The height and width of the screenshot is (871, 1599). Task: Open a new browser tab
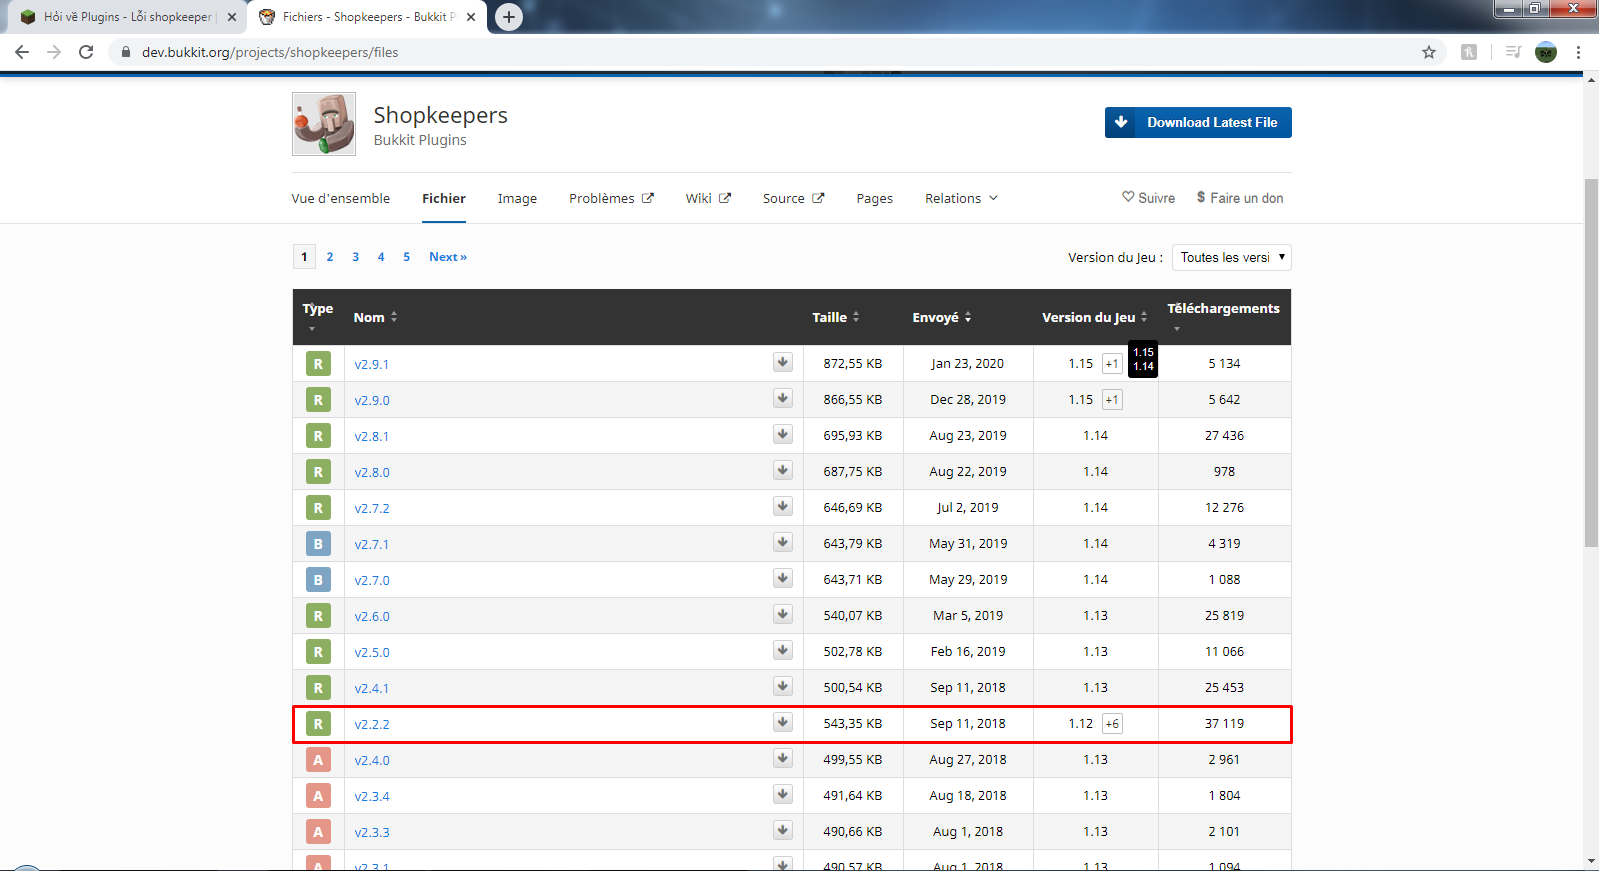(509, 17)
